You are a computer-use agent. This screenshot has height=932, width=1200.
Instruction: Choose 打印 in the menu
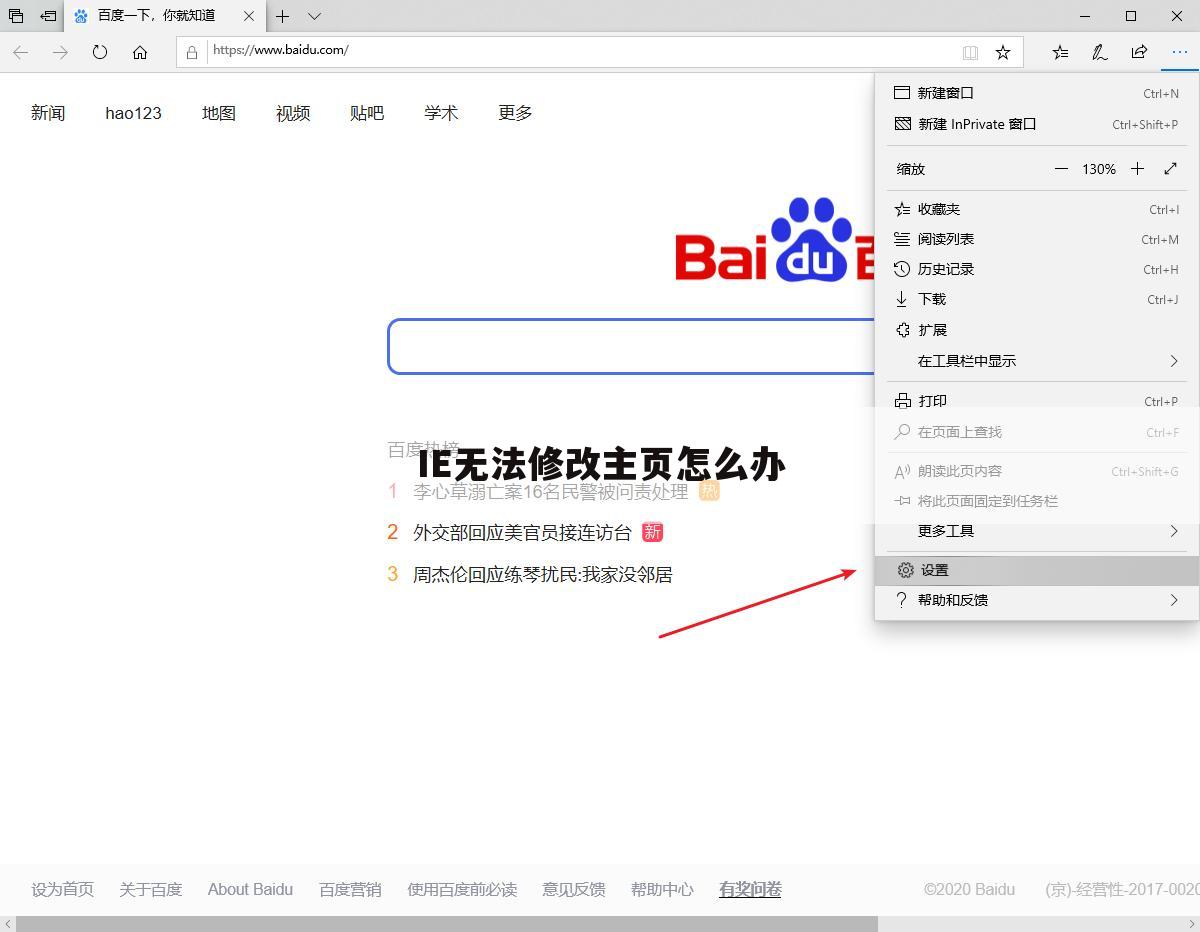[1037, 401]
